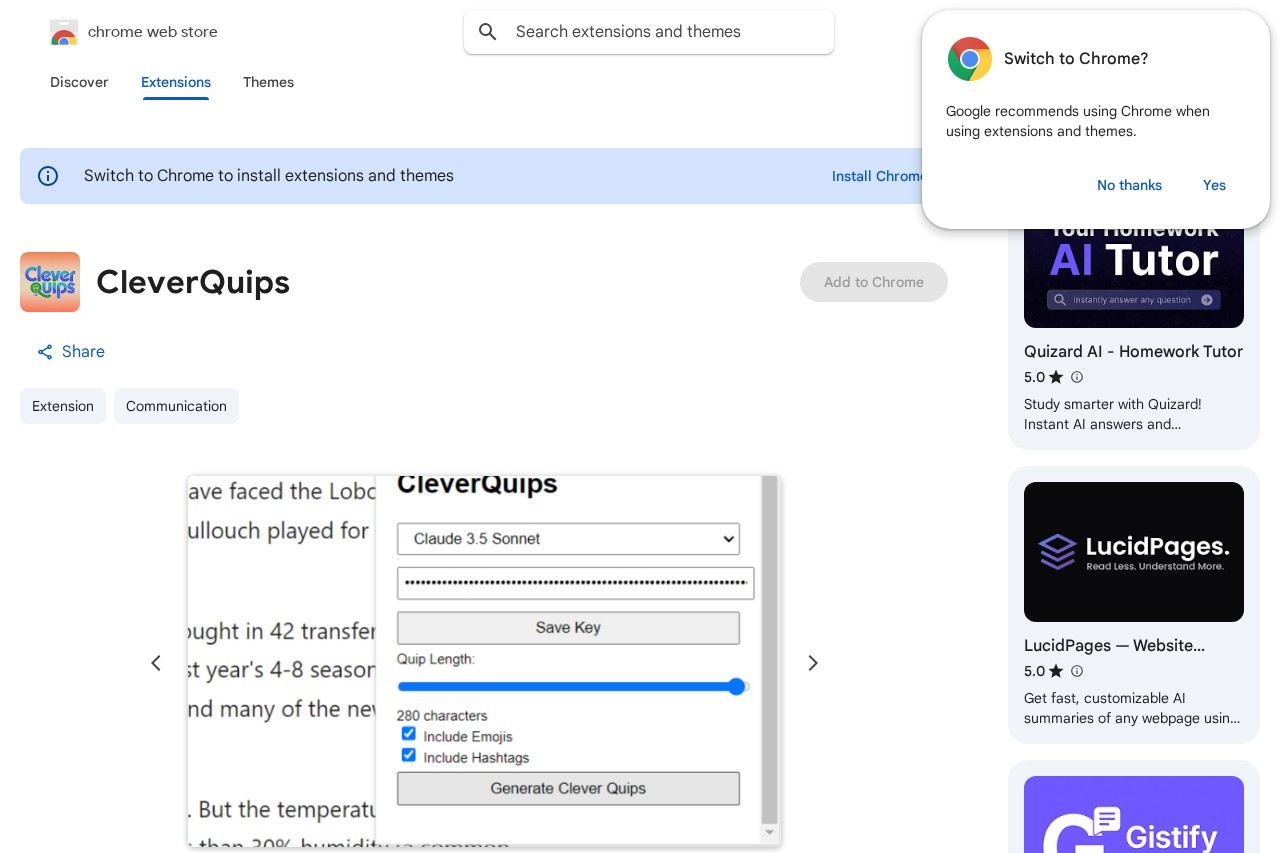Click the Chrome logo in the popup

969,59
